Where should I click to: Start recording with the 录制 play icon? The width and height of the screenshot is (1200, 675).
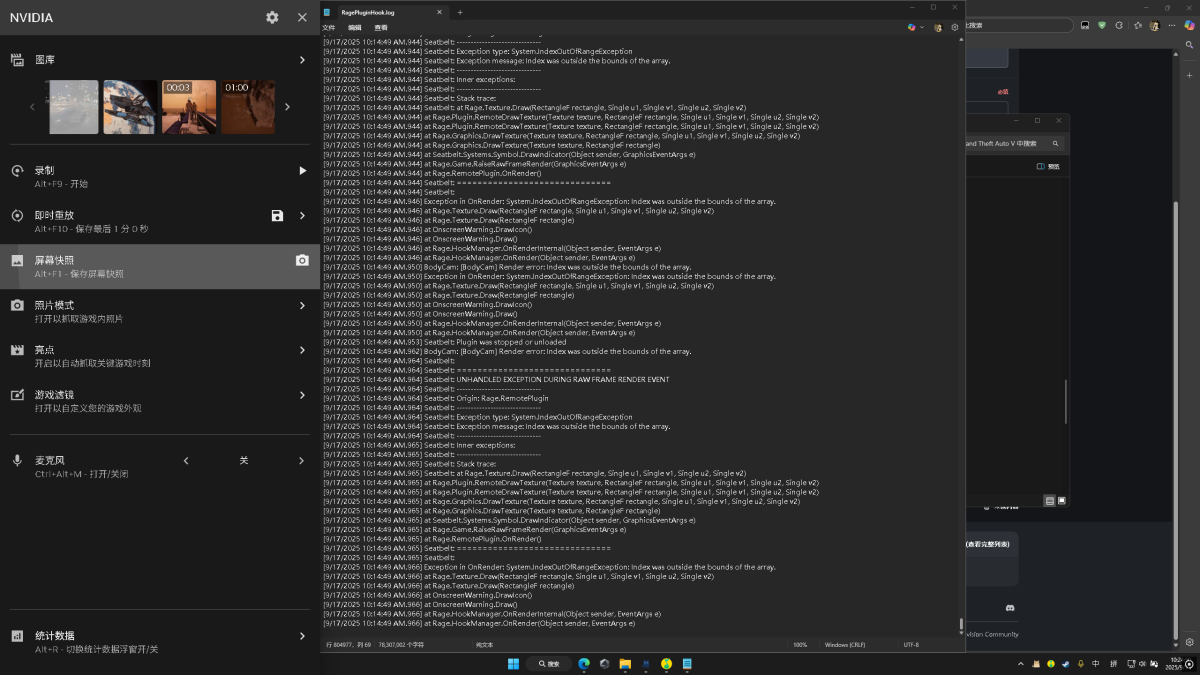click(x=302, y=171)
